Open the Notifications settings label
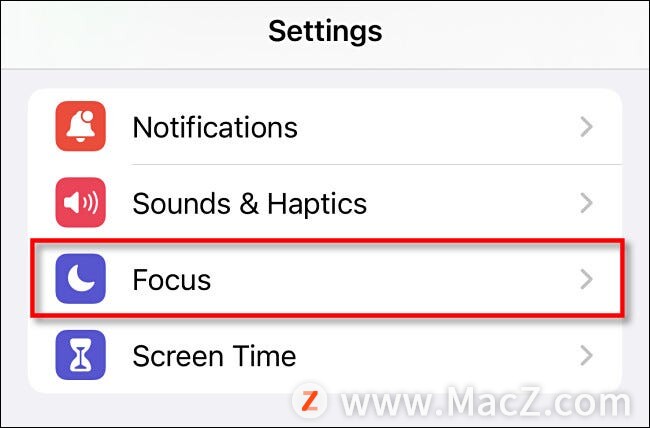Screen dimensions: 650x428 (x=215, y=127)
